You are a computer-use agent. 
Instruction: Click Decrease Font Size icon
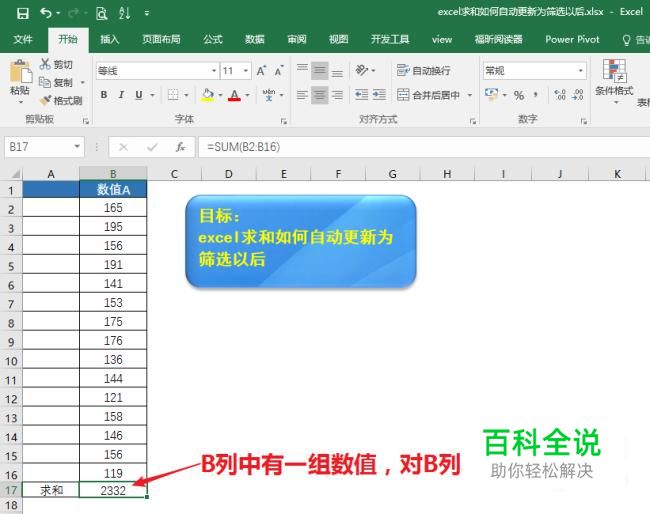[x=279, y=71]
